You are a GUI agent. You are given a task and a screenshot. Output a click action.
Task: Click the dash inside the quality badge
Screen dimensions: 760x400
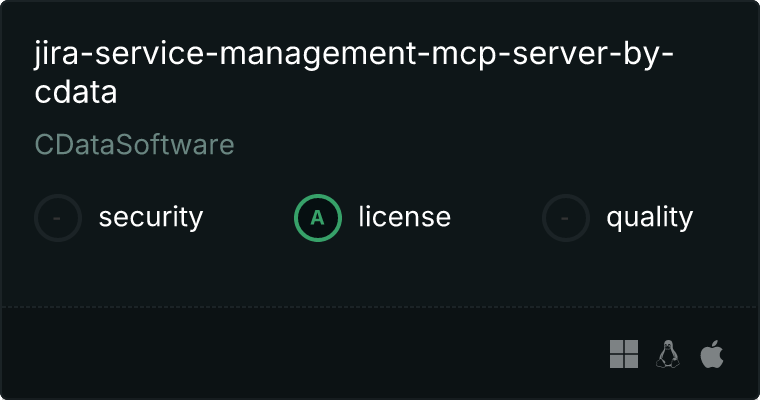tap(566, 217)
